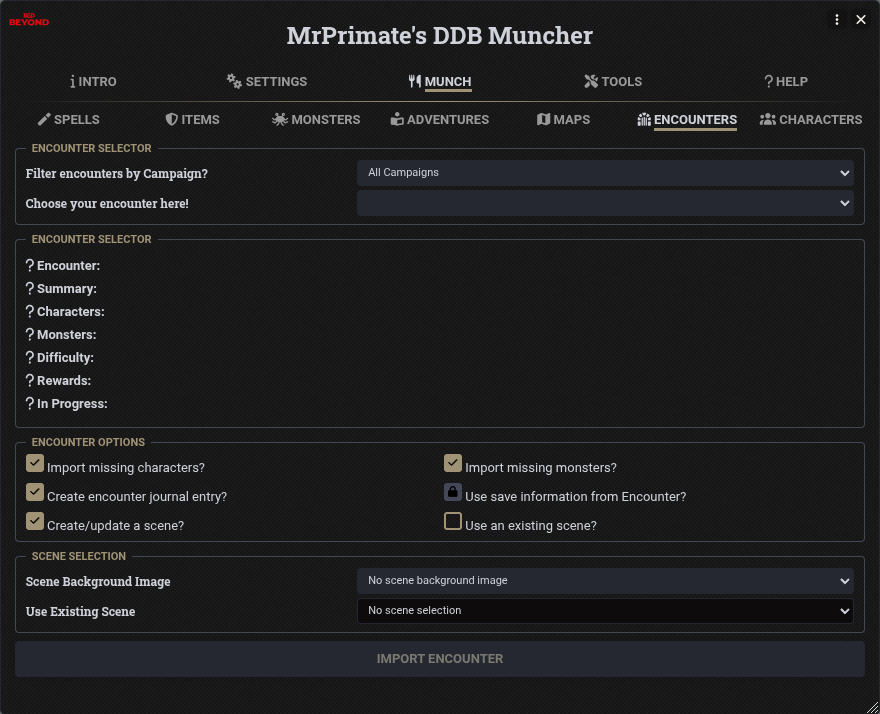This screenshot has height=714, width=880.
Task: Click the question mark beside Difficulty
Action: pos(30,358)
